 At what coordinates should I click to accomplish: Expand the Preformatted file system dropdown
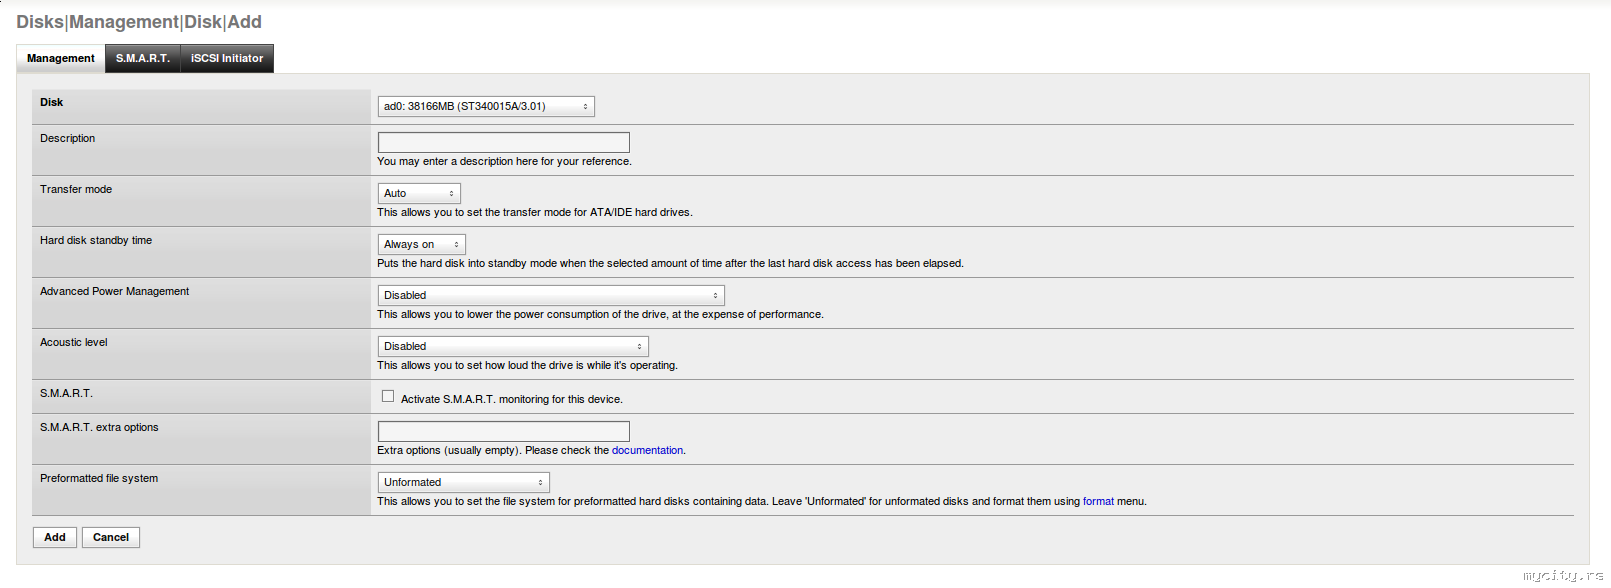click(464, 482)
